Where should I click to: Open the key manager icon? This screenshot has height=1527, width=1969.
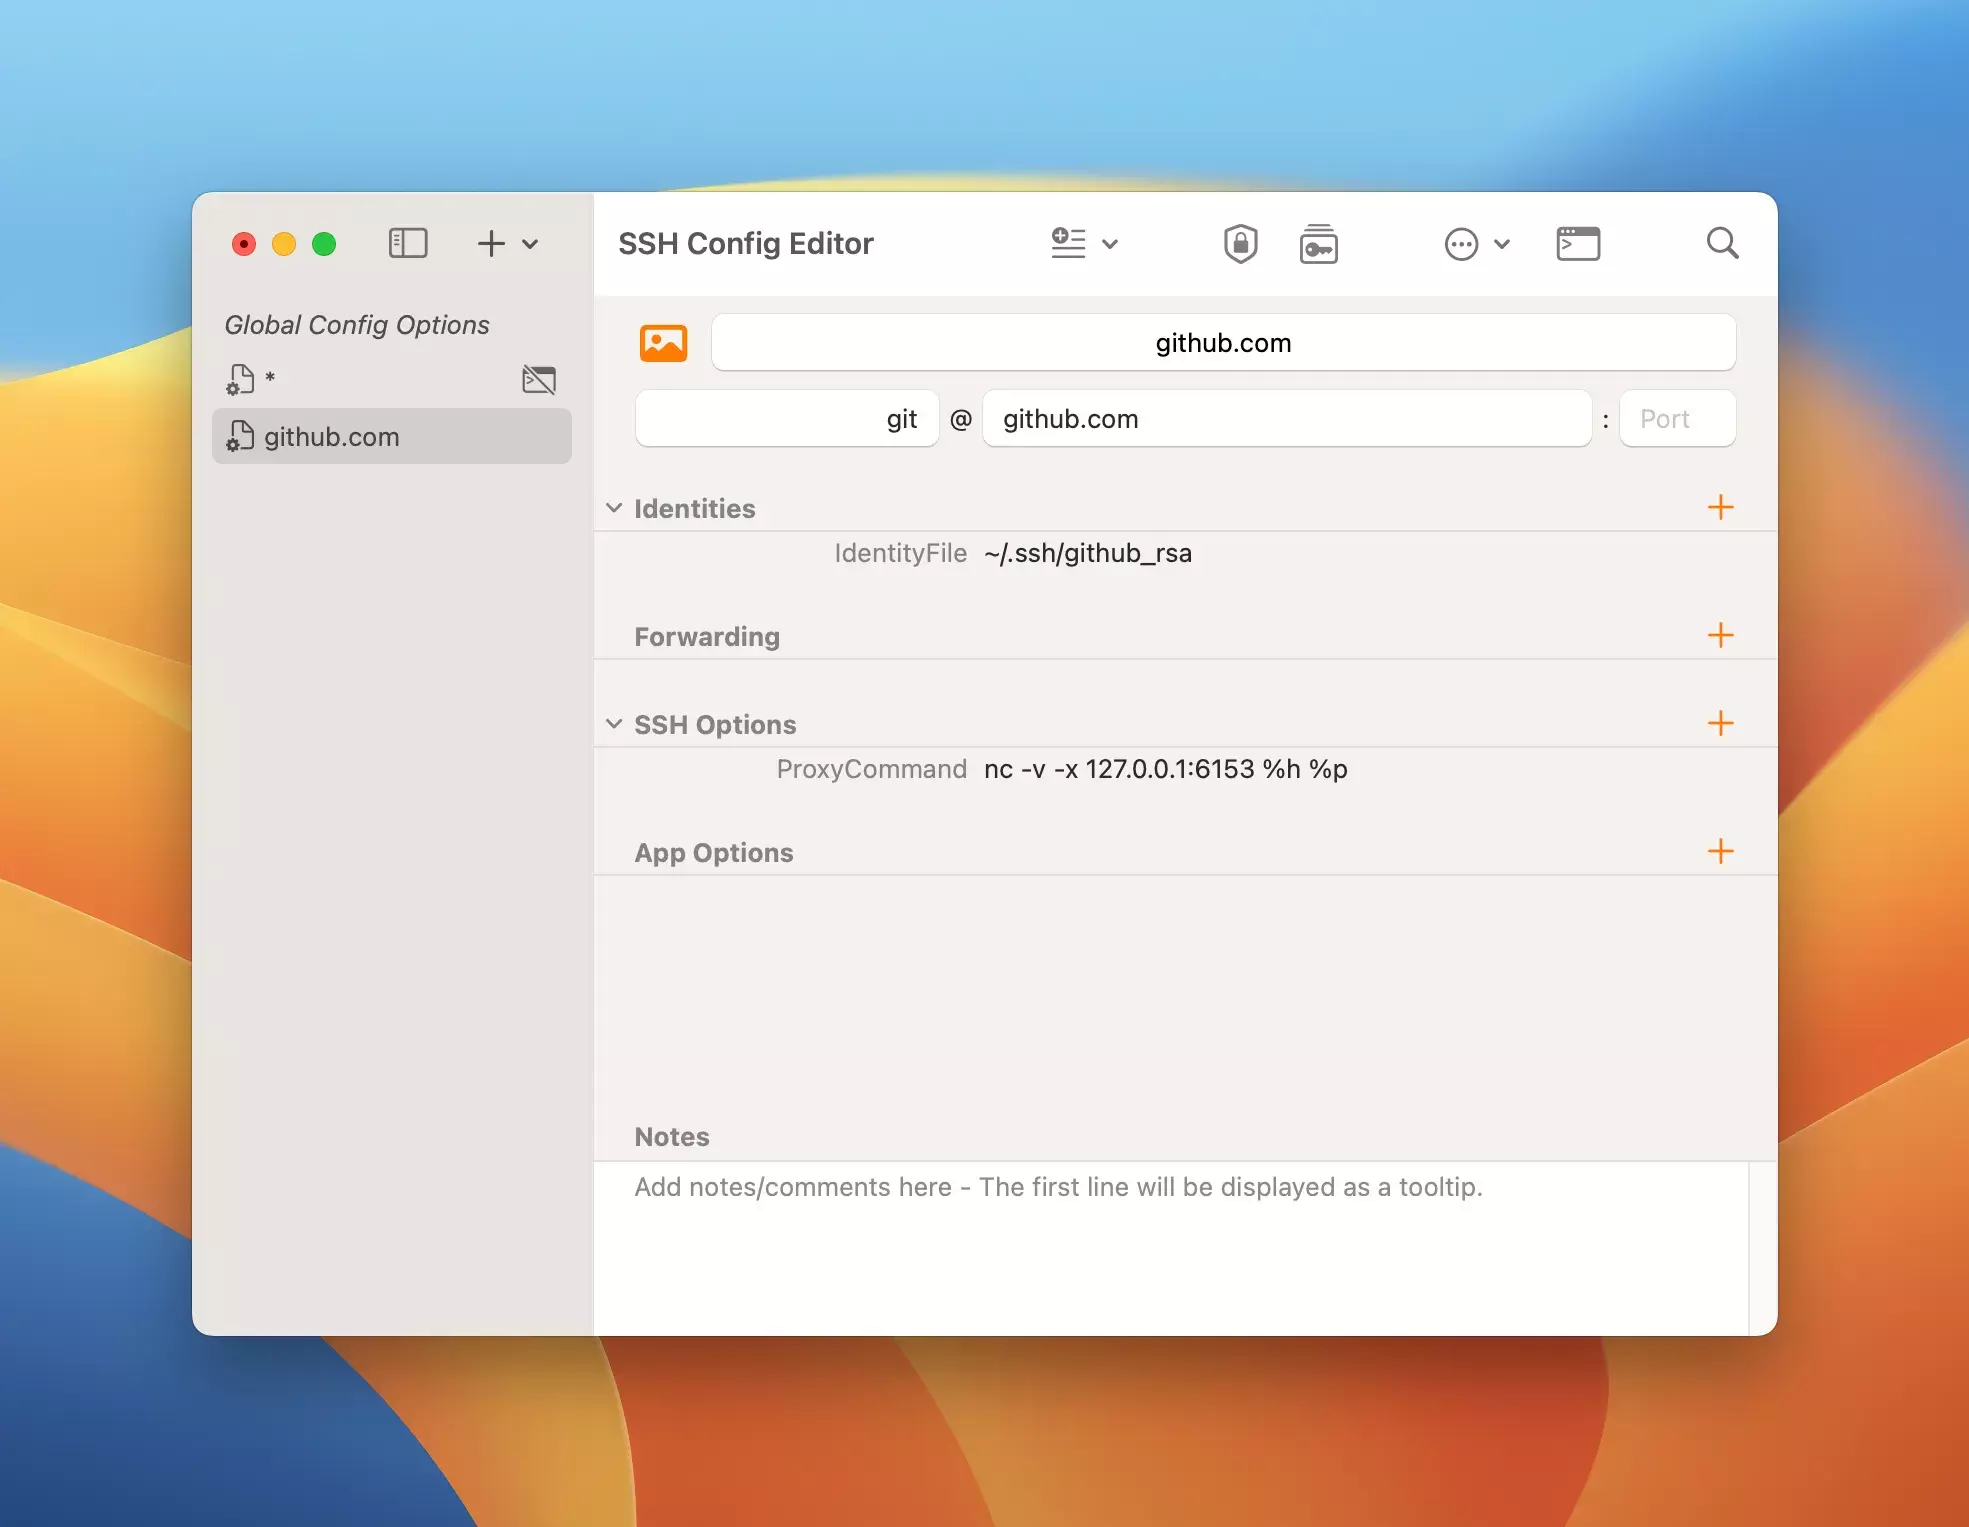pyautogui.click(x=1318, y=243)
